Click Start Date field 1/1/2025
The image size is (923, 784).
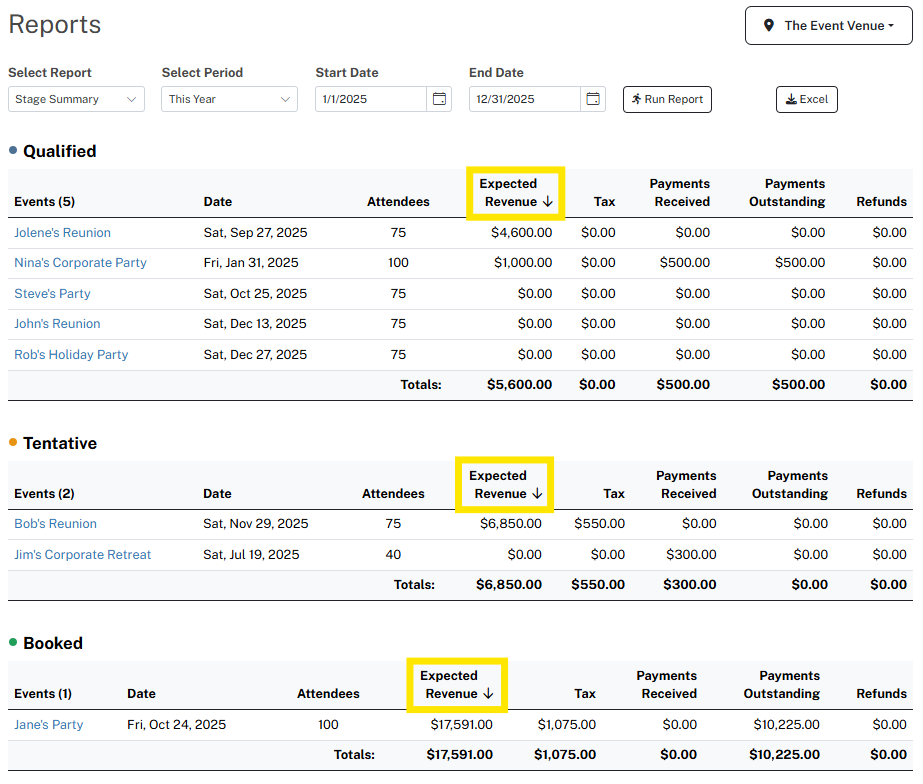coord(371,99)
